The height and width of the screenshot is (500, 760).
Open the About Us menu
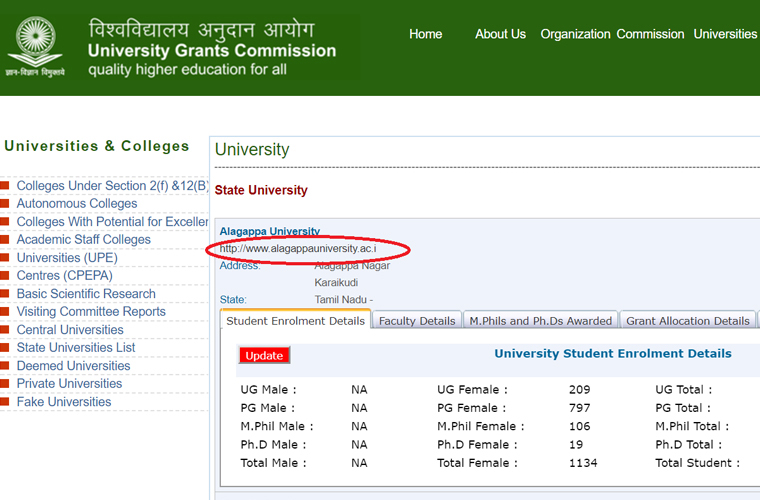pos(500,34)
